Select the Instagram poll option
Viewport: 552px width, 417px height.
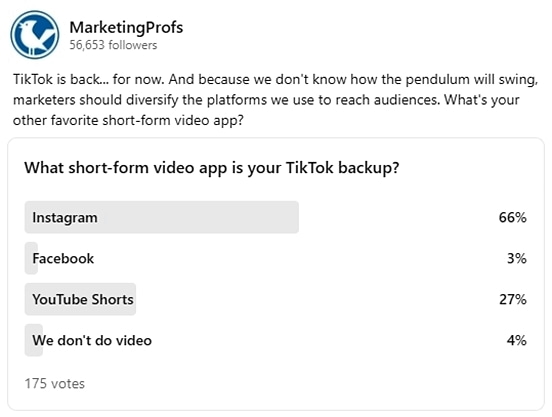[276, 217]
